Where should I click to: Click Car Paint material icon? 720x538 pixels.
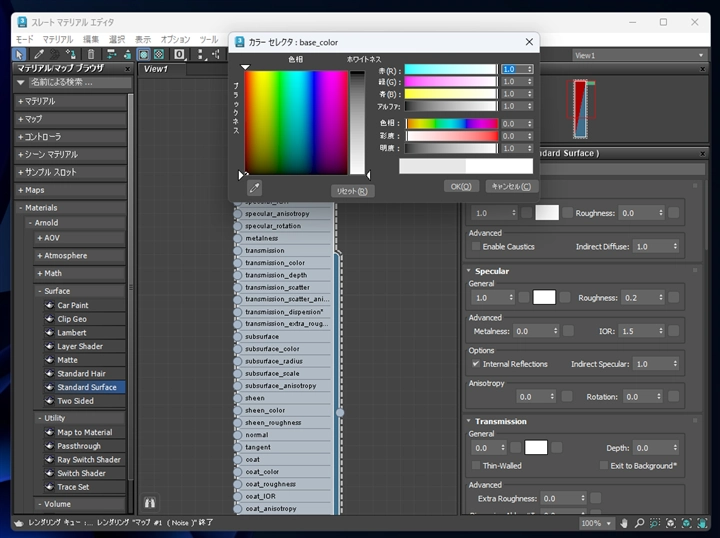tap(50, 305)
